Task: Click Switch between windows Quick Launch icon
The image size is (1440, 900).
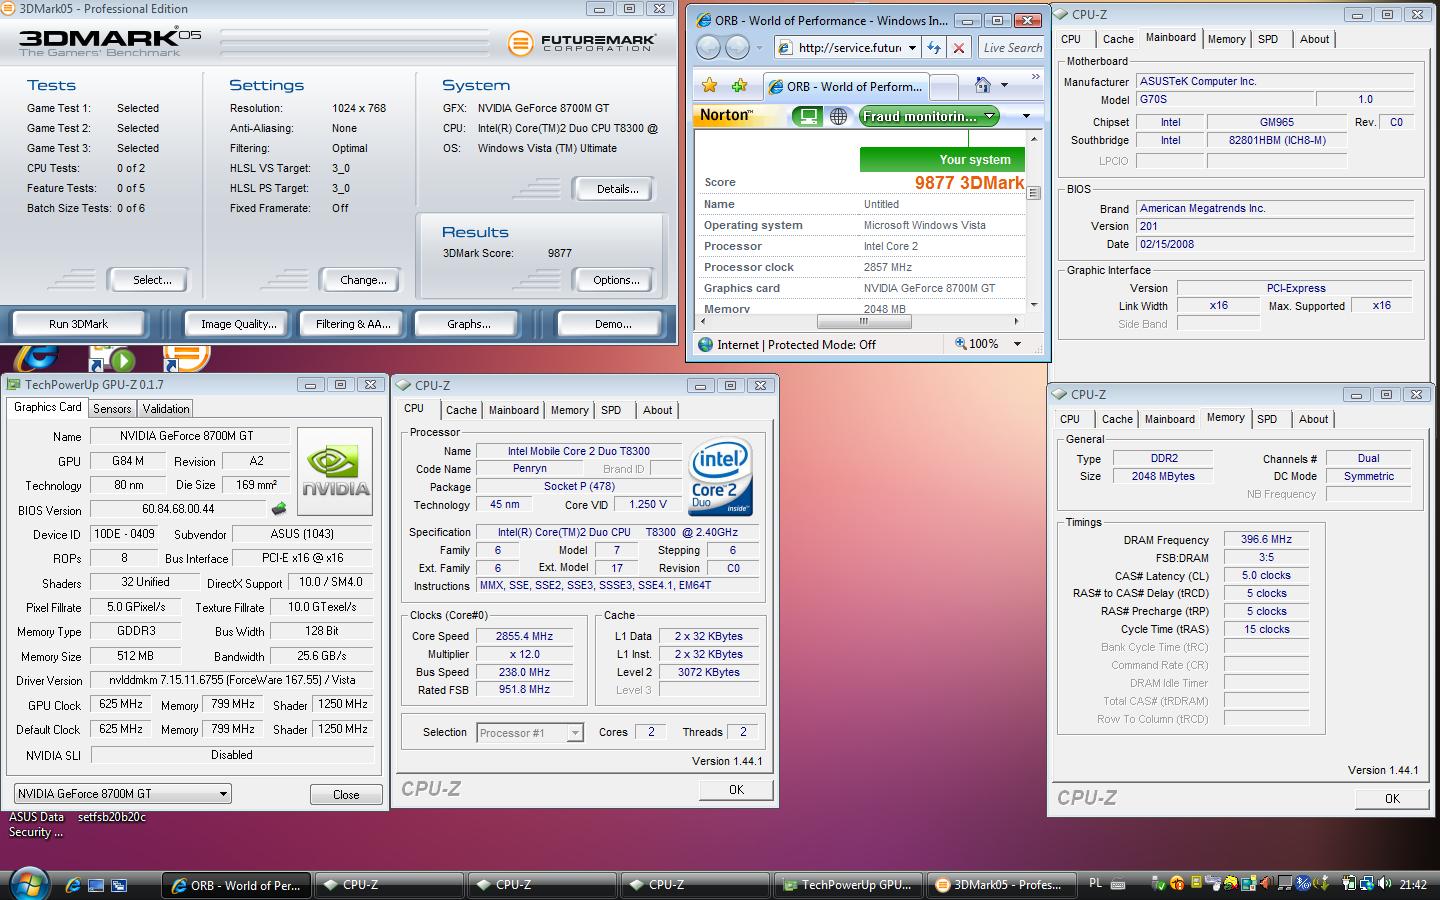Action: pyautogui.click(x=119, y=885)
